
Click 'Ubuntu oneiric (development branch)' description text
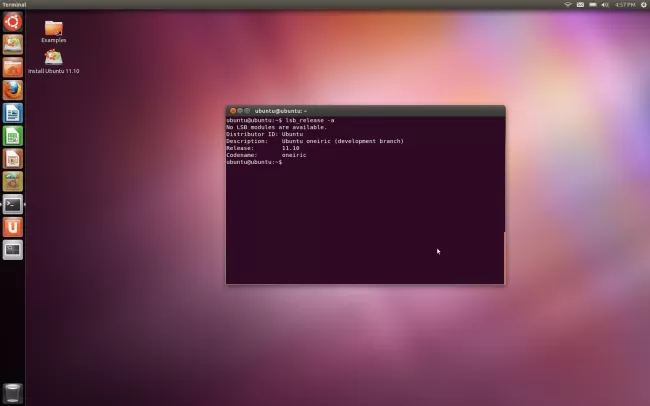[342, 141]
